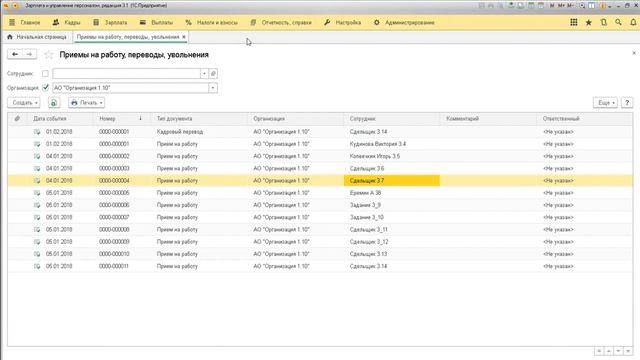Click document icon of Кадровый перевод row
The image size is (640, 360).
click(37, 132)
